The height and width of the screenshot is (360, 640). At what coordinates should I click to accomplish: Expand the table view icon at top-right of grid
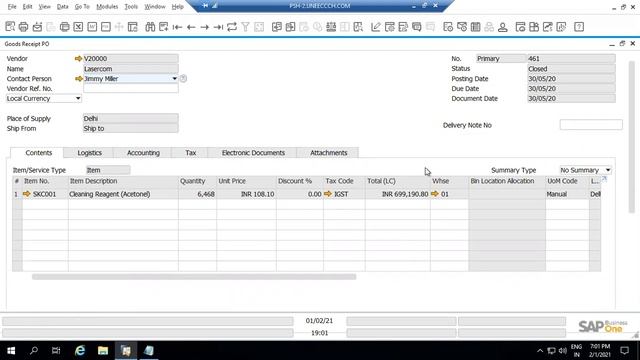(x=604, y=179)
